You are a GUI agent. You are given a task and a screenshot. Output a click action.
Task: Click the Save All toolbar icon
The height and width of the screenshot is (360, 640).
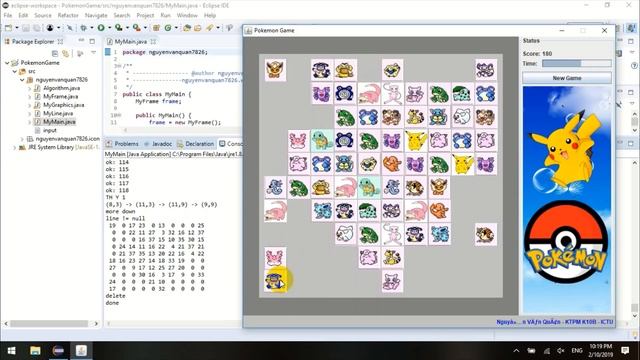[36, 28]
